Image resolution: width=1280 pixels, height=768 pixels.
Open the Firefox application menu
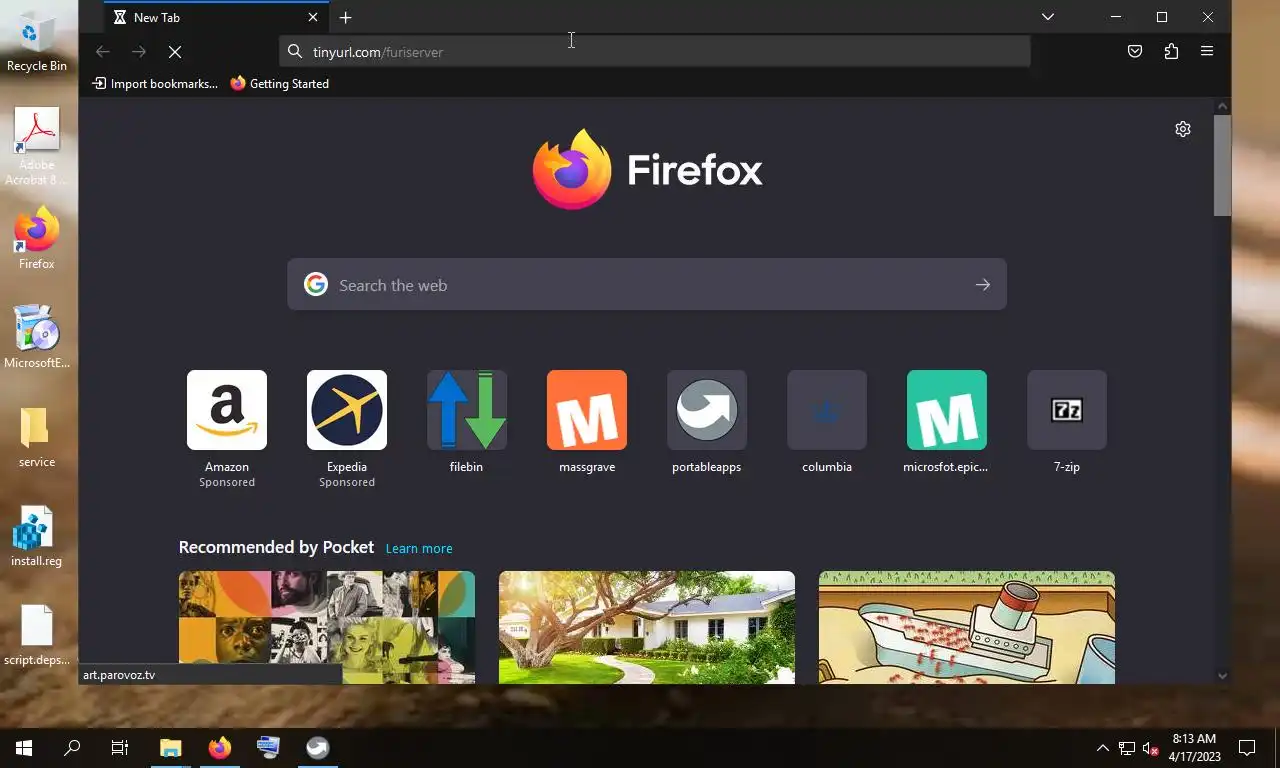click(1207, 52)
